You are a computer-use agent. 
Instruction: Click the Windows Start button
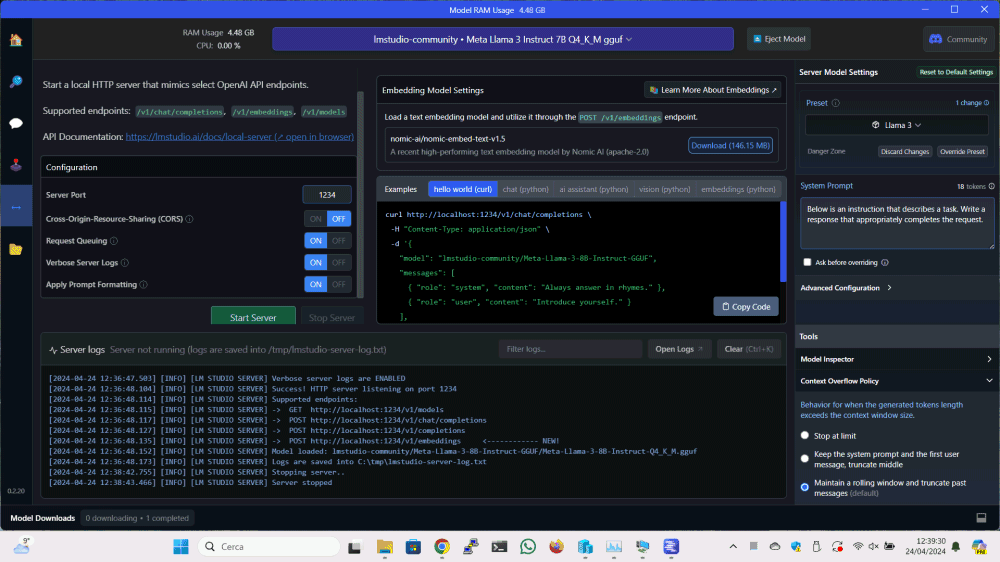coord(181,547)
